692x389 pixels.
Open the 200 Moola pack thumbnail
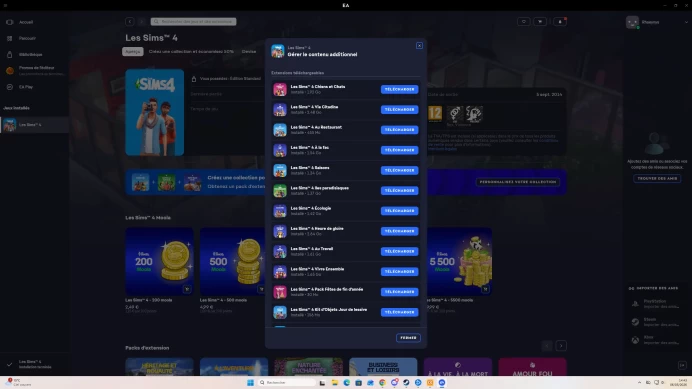(159, 261)
